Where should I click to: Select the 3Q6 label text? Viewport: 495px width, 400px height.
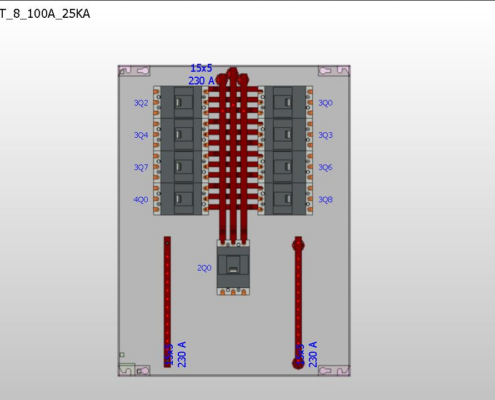(325, 167)
